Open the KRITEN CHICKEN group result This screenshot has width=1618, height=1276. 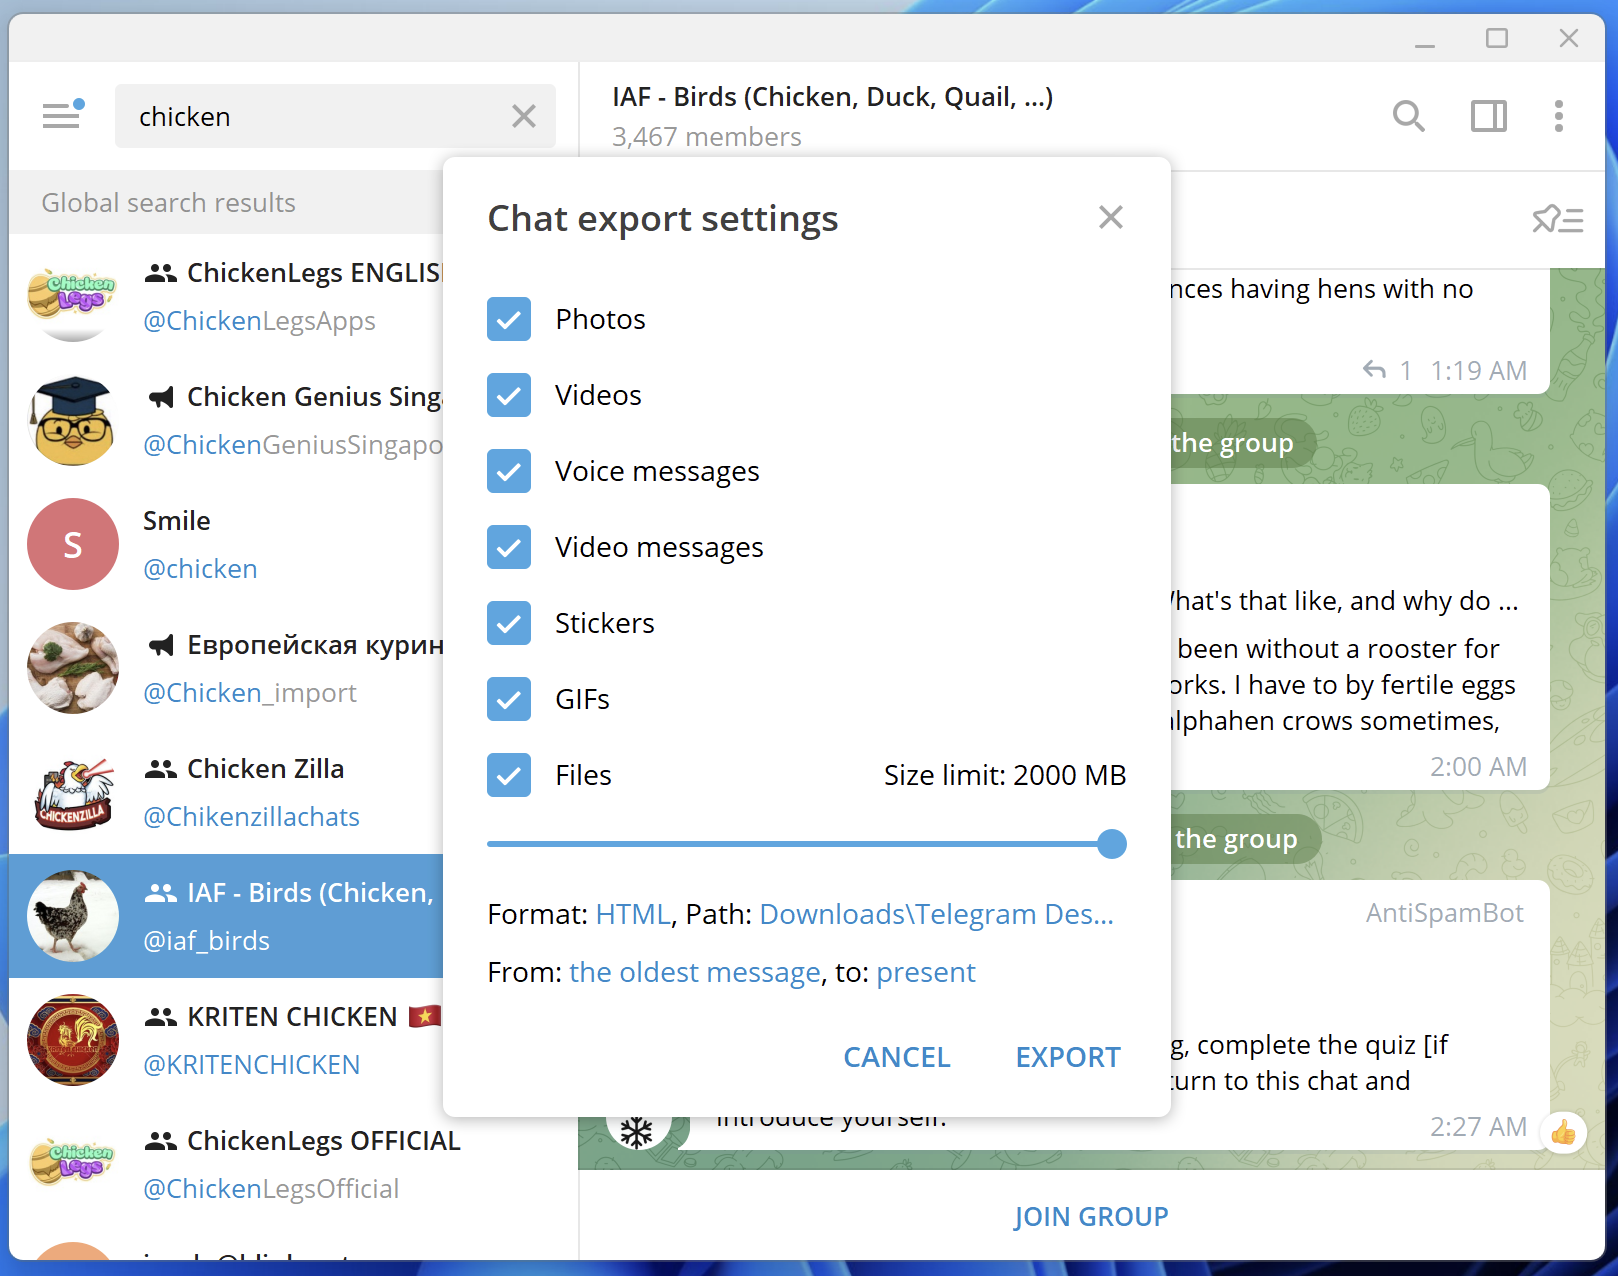click(x=227, y=1040)
